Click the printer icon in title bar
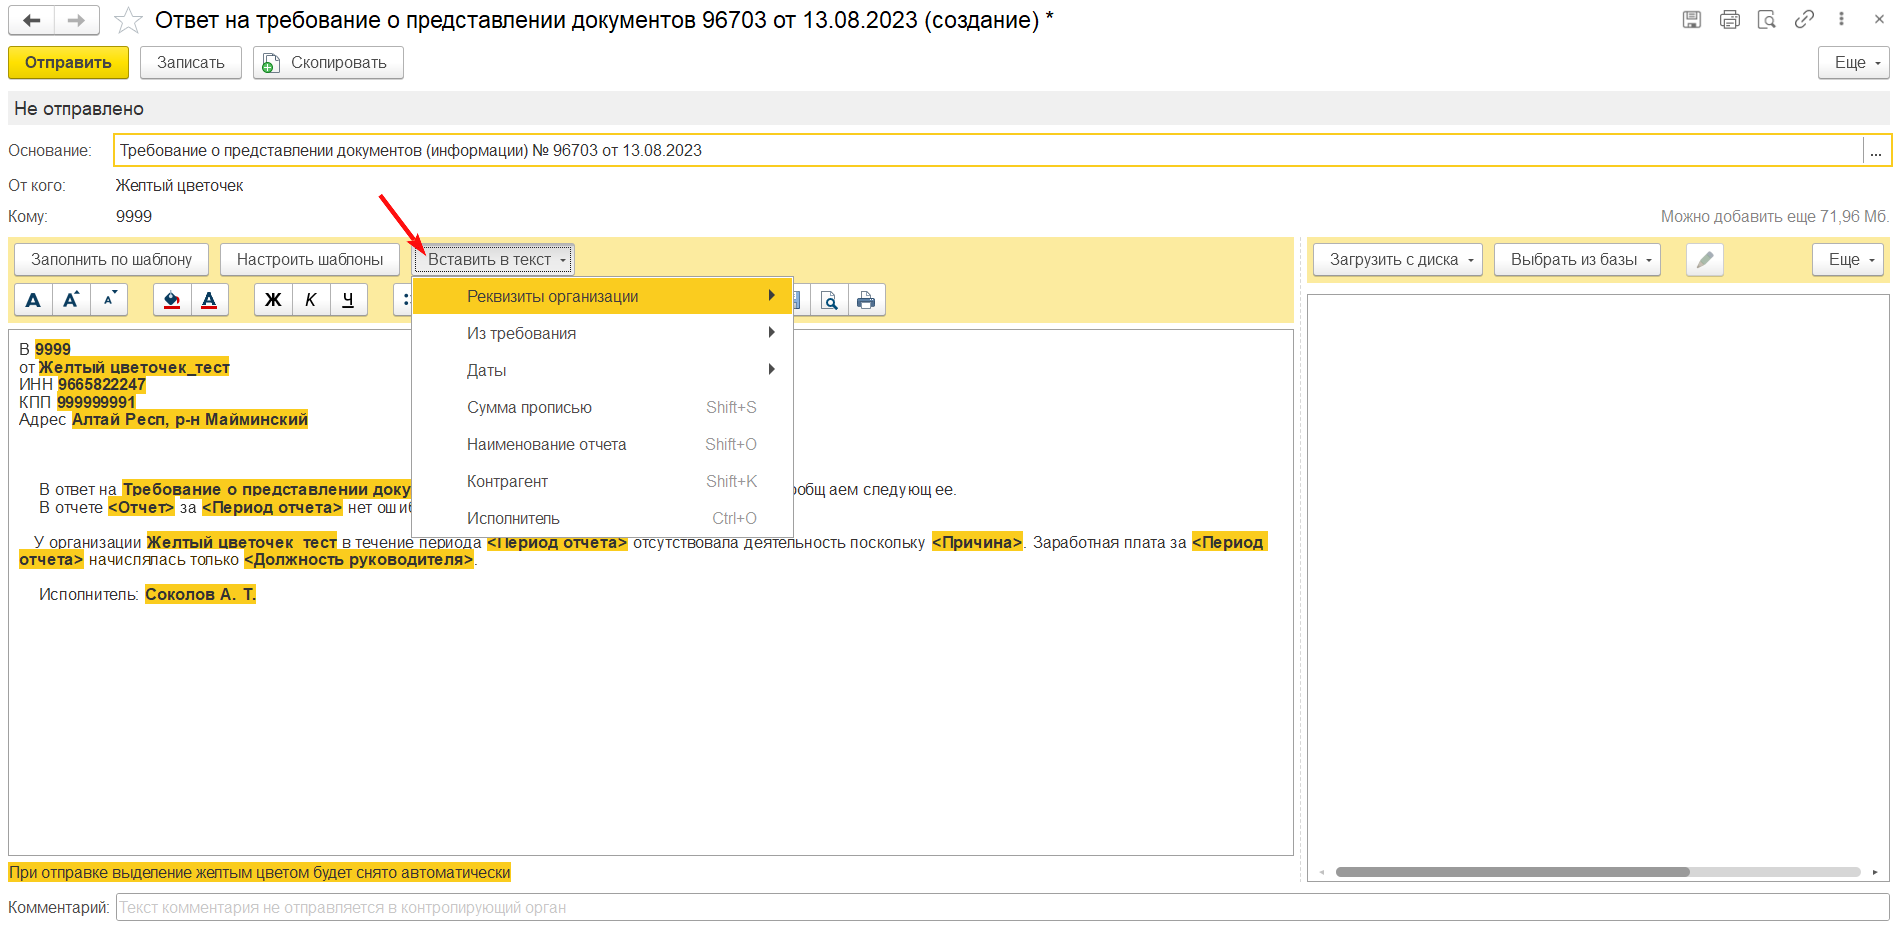 click(1730, 19)
